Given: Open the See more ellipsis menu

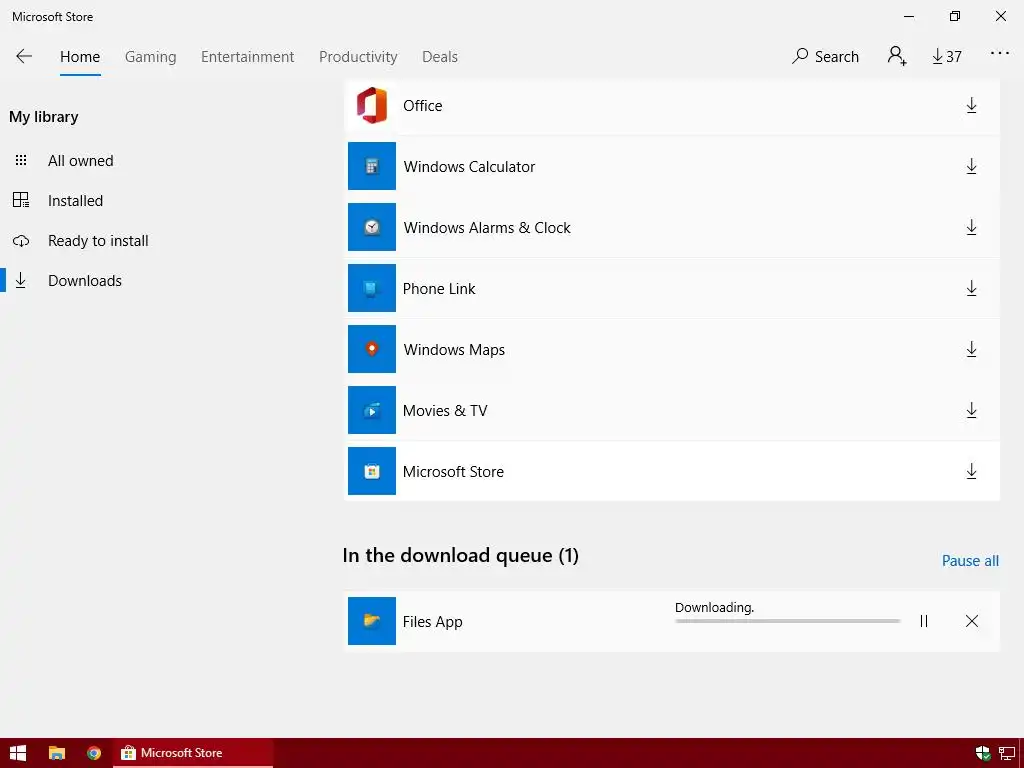Looking at the screenshot, I should pyautogui.click(x=999, y=54).
